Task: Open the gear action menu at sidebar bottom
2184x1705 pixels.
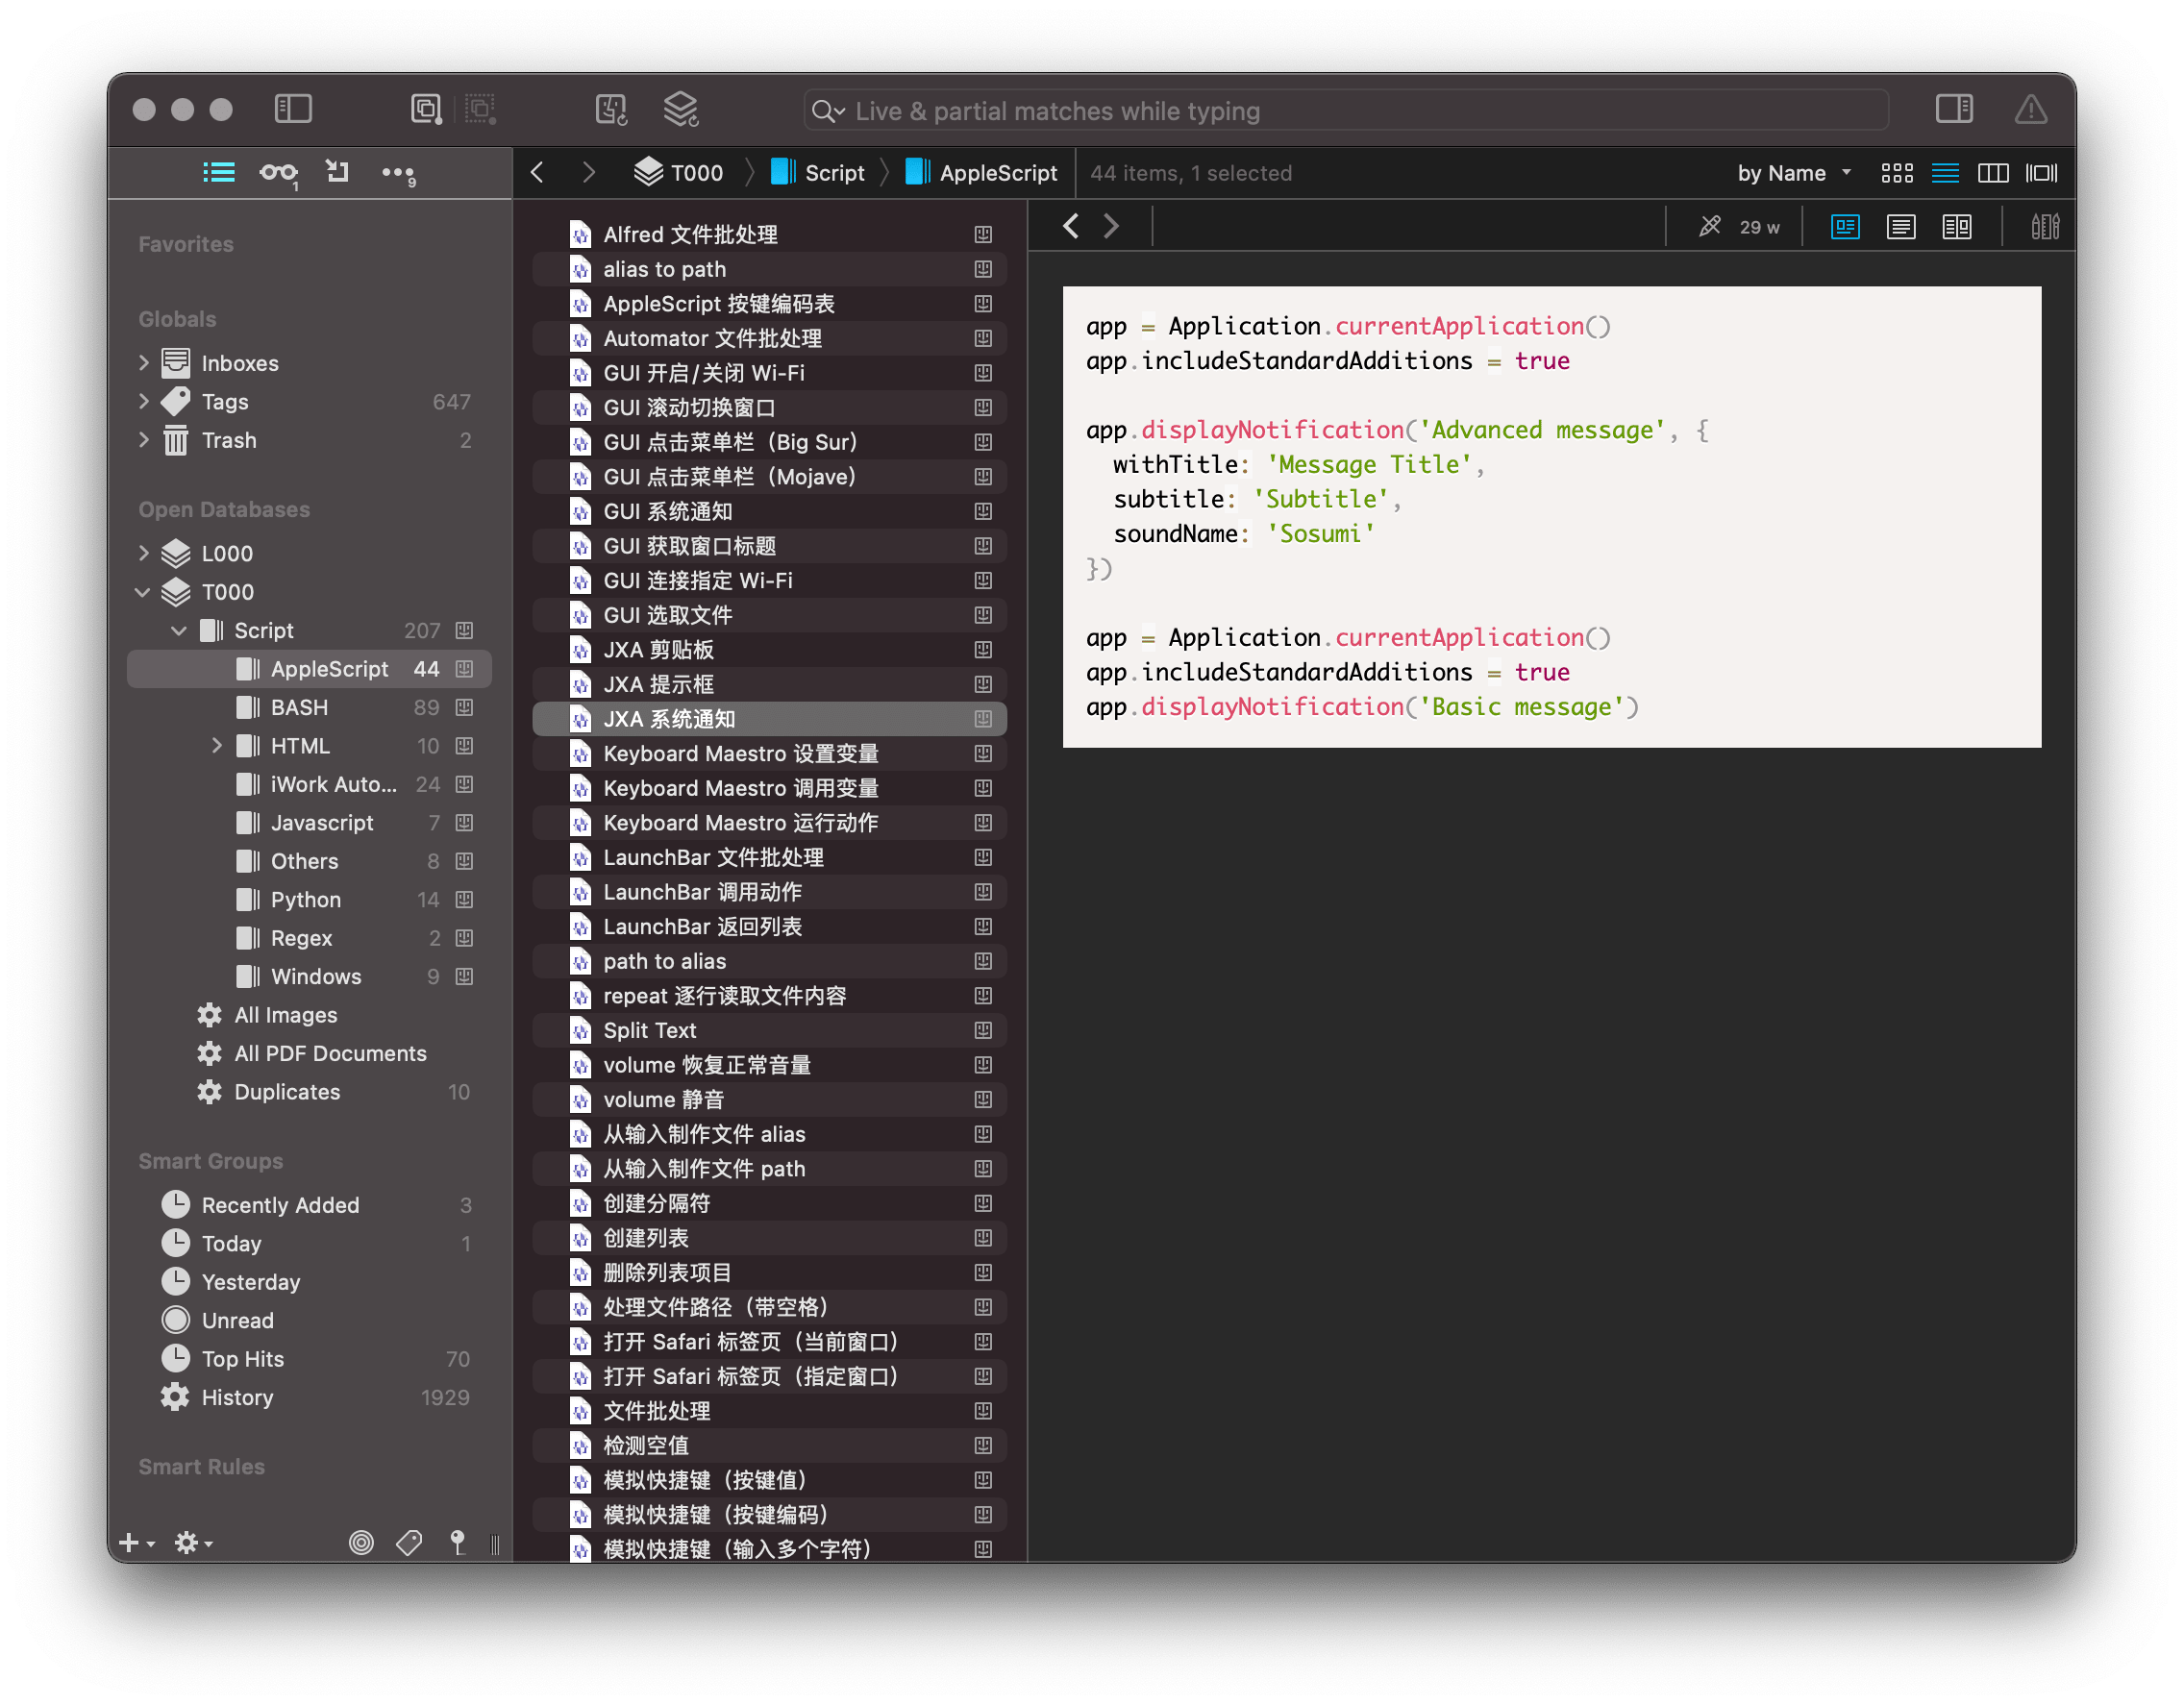Action: pyautogui.click(x=193, y=1543)
